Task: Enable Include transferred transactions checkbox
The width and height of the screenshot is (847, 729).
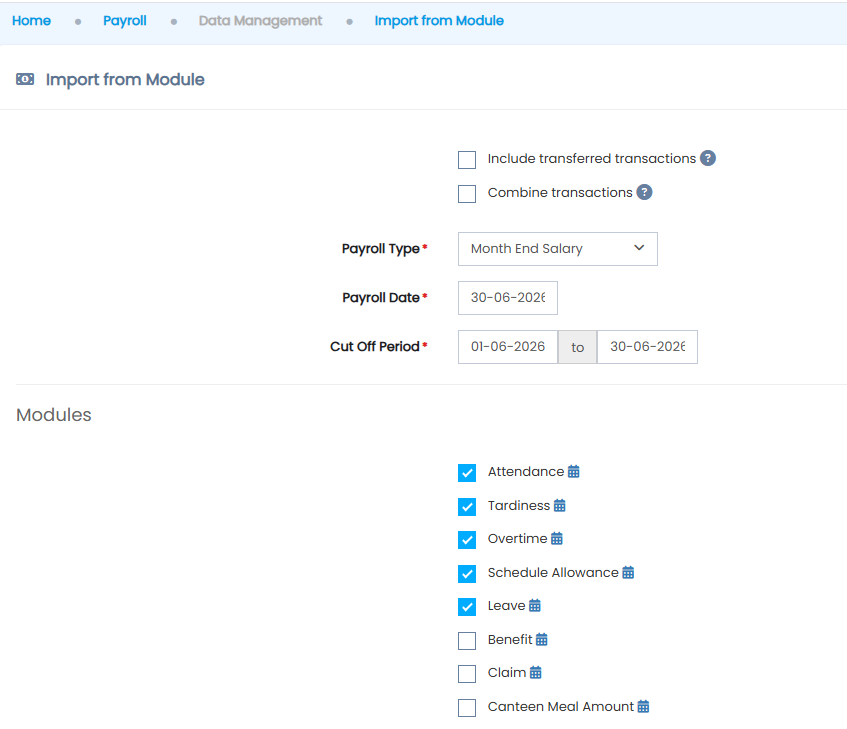Action: (x=467, y=160)
